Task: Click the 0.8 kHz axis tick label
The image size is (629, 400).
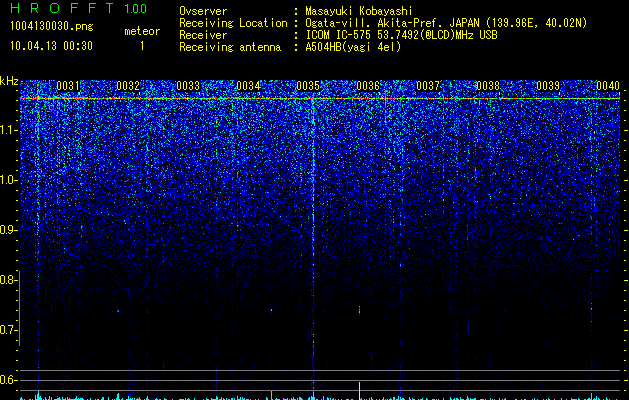Action: [8, 280]
